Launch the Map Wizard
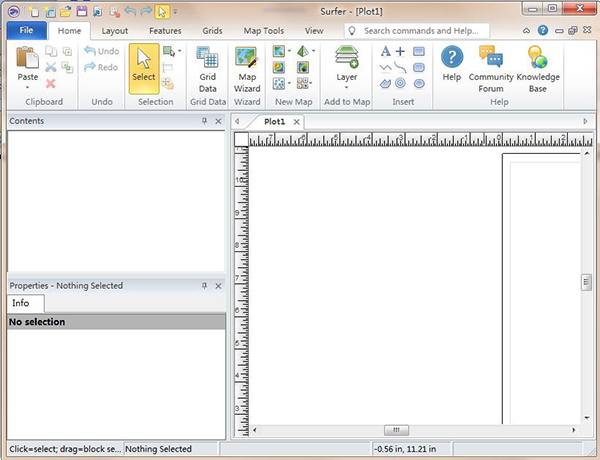This screenshot has height=460, width=600. tap(248, 58)
